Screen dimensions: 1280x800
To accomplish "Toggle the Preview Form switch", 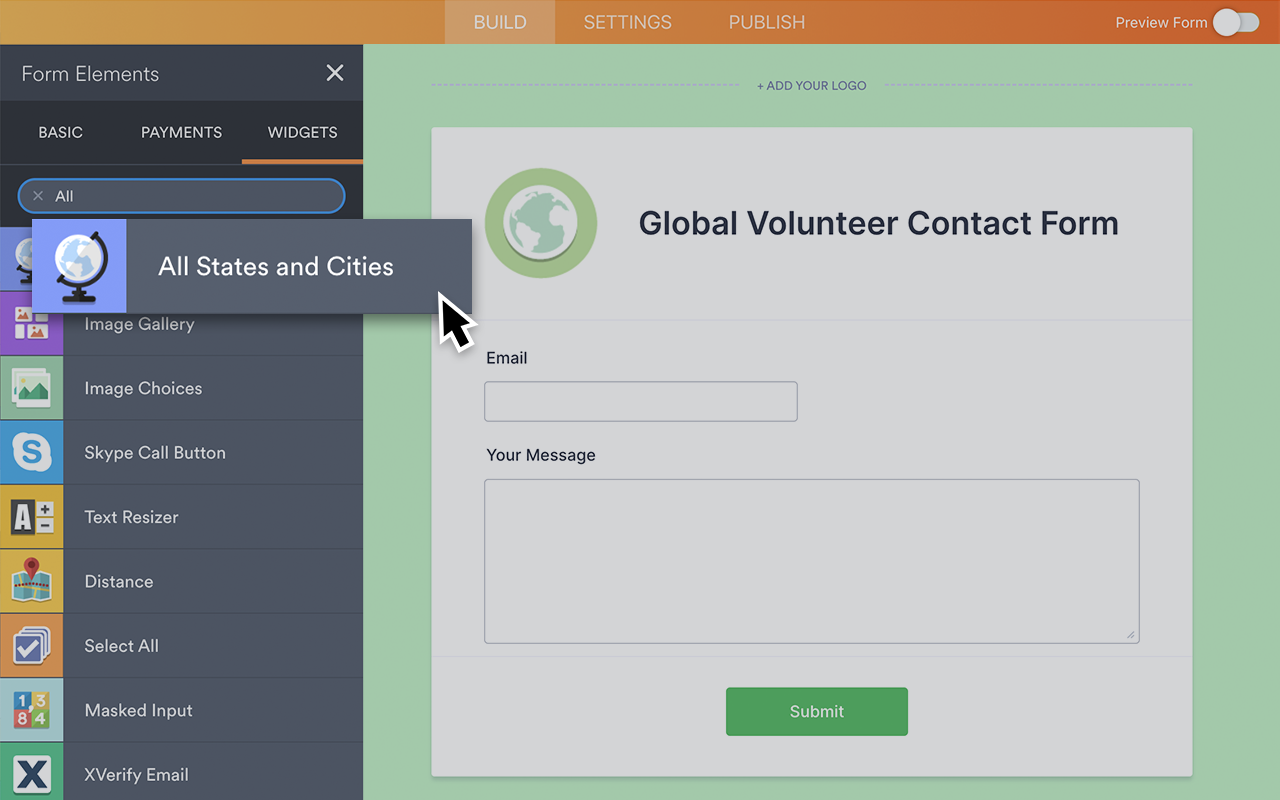I will pos(1236,22).
